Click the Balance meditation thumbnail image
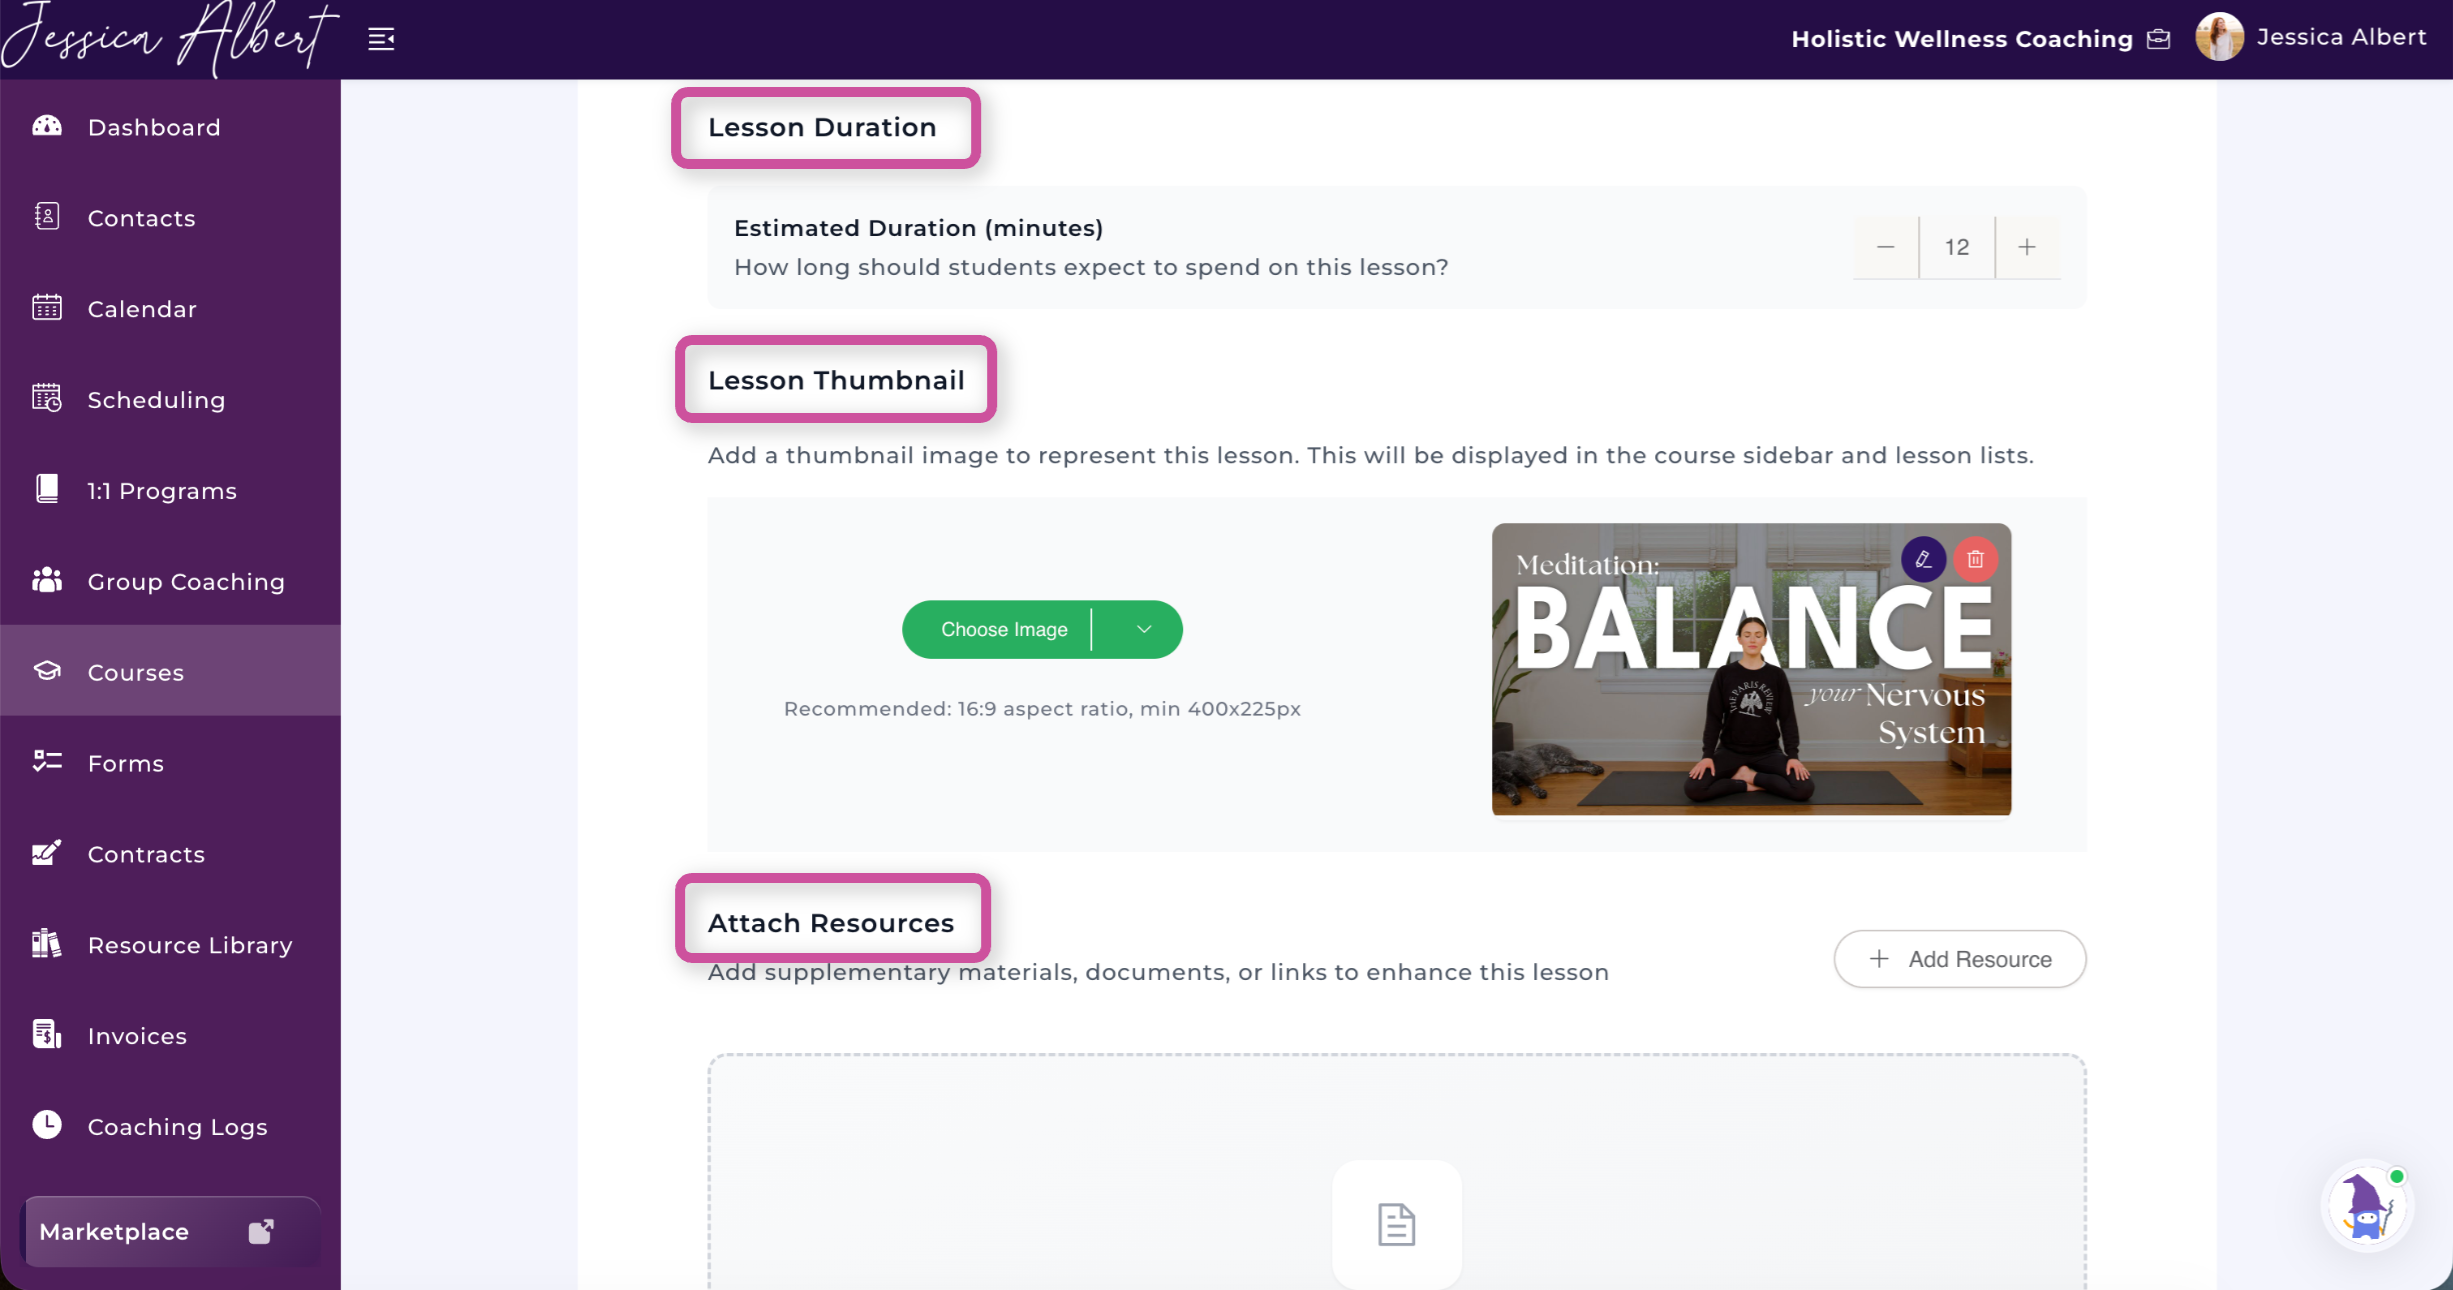This screenshot has width=2453, height=1290. coord(1751,669)
